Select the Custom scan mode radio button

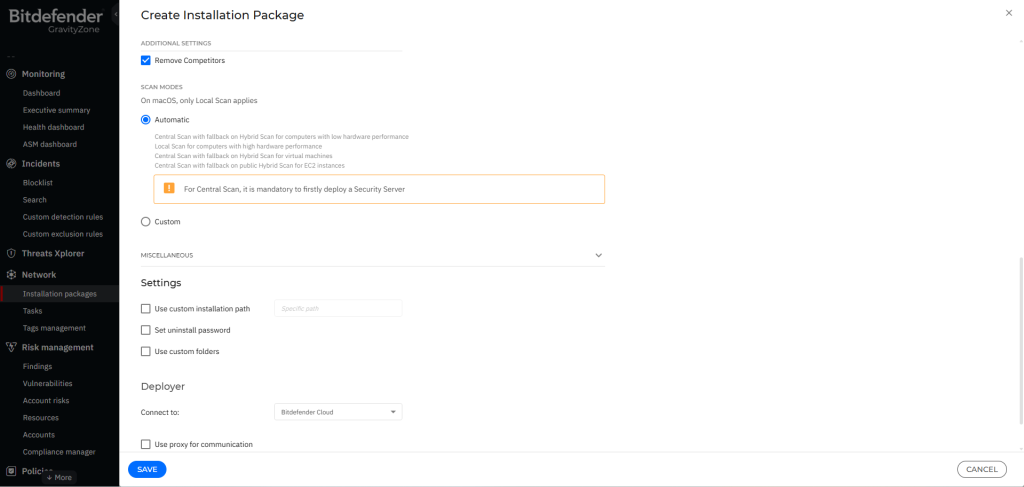[146, 222]
